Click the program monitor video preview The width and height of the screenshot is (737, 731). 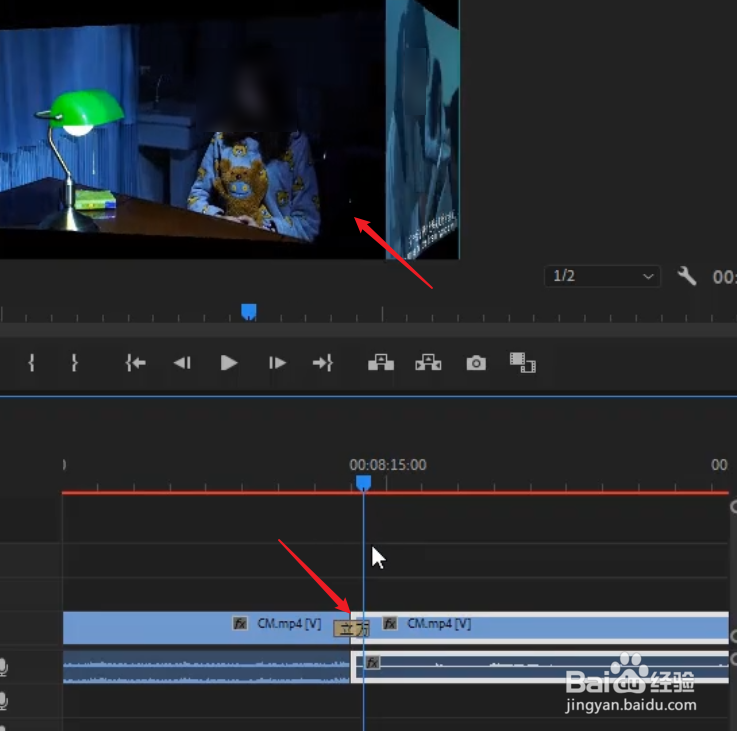[x=229, y=129]
